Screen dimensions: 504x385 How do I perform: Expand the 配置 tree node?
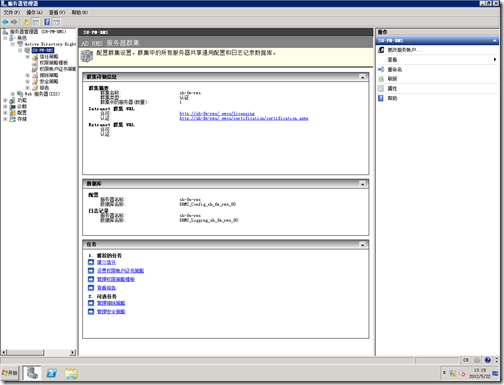[5, 113]
